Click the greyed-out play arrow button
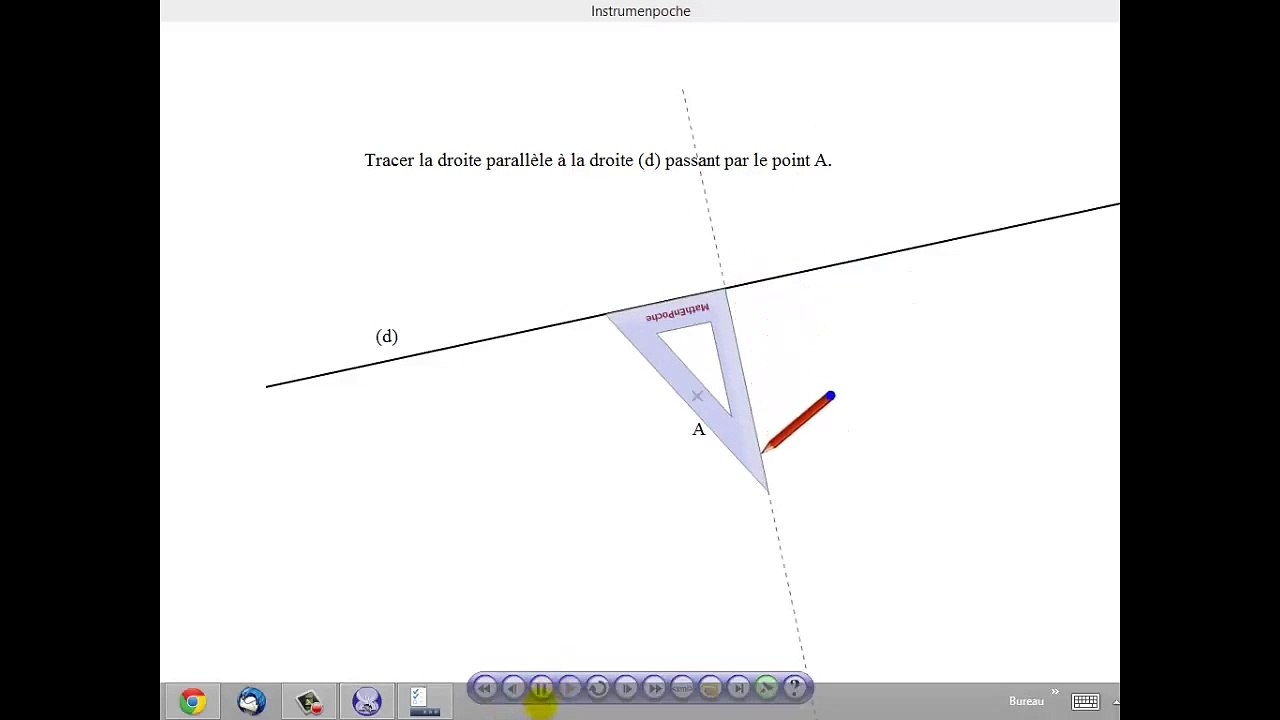1280x720 pixels. pos(569,688)
